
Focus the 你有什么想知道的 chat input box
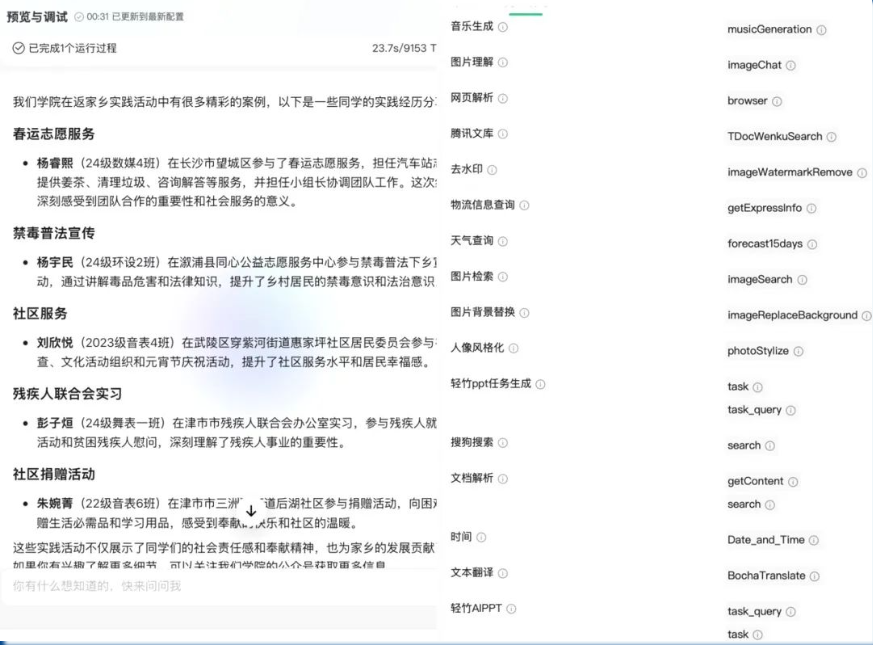coord(220,586)
